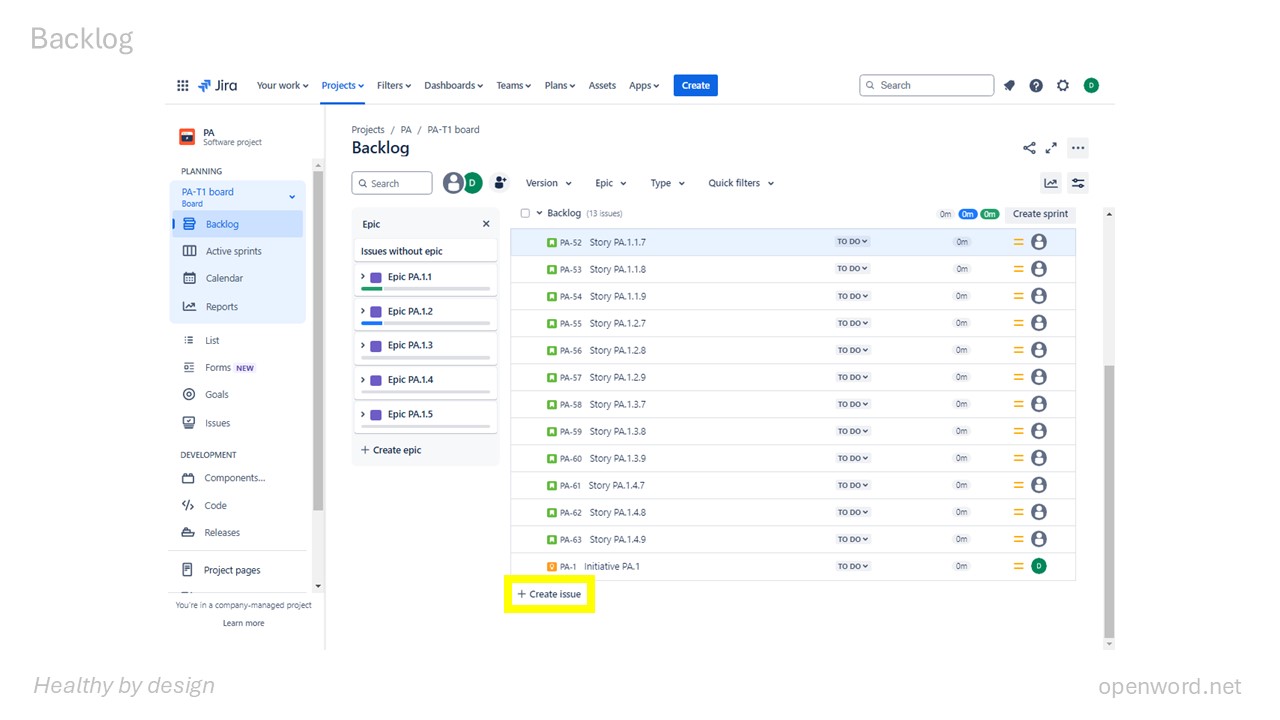Open Reports in the sidebar

pyautogui.click(x=237, y=307)
